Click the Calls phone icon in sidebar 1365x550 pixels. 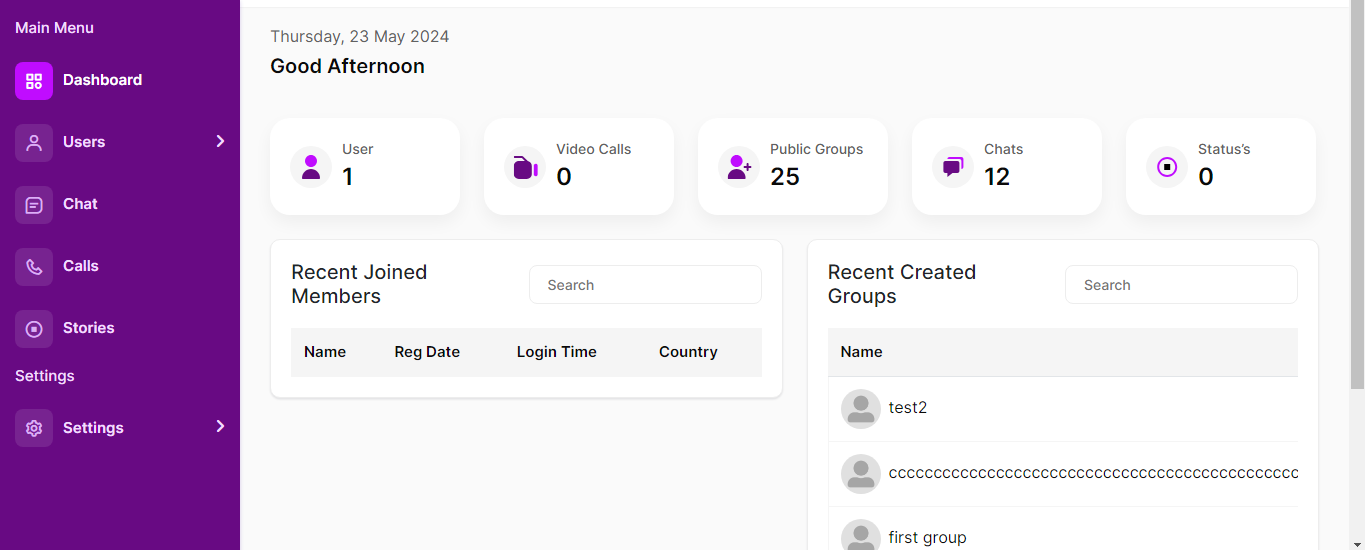34,267
